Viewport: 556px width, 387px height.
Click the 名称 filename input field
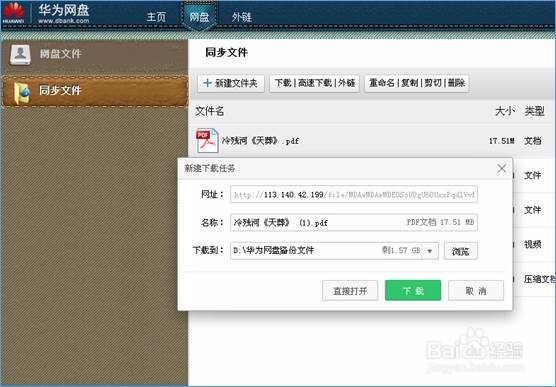tap(354, 222)
